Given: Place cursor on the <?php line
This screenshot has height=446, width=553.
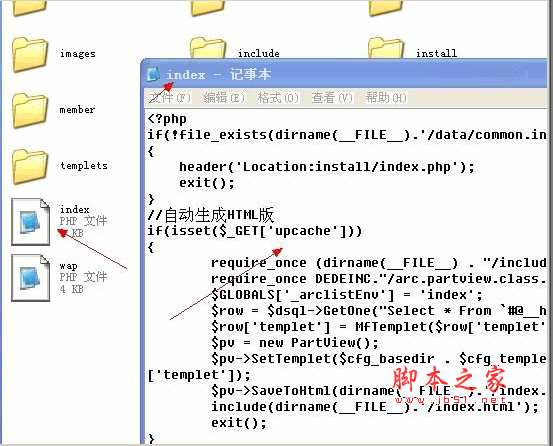Looking at the screenshot, I should [x=167, y=119].
